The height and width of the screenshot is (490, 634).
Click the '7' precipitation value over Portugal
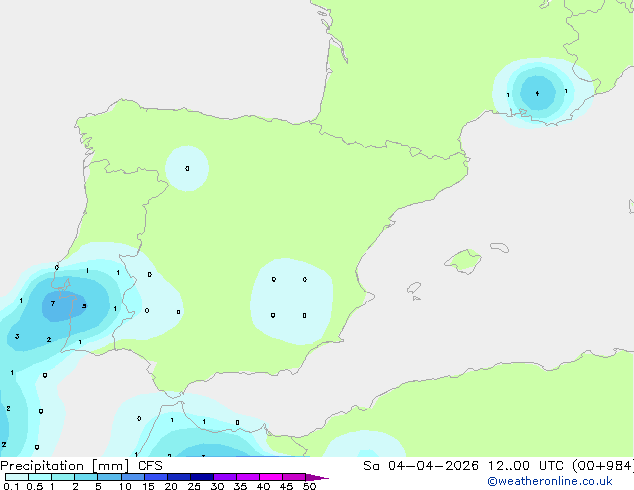point(53,303)
